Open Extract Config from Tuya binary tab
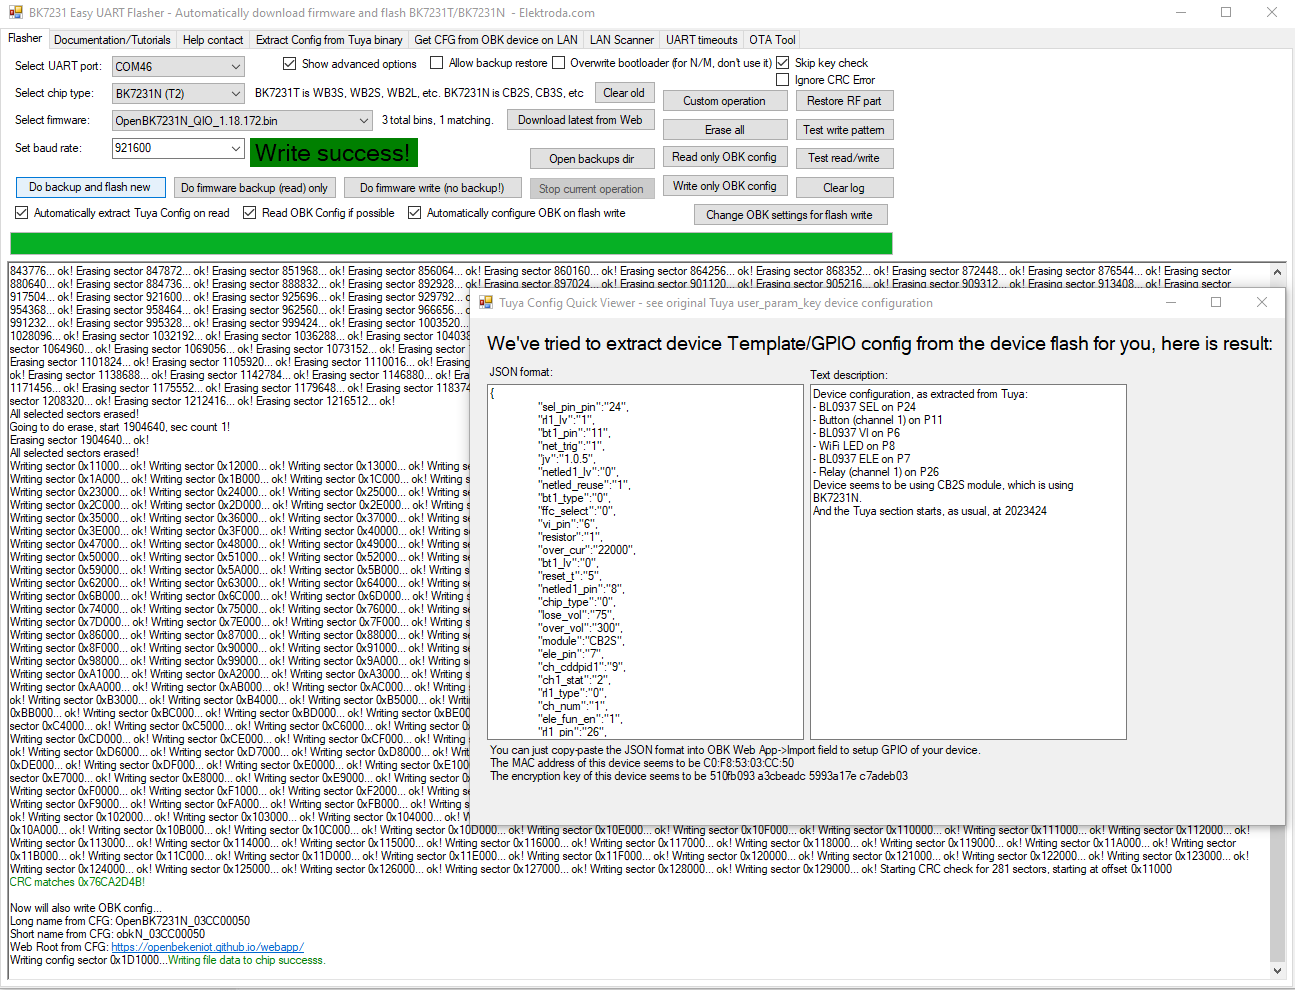1295x990 pixels. pos(329,40)
